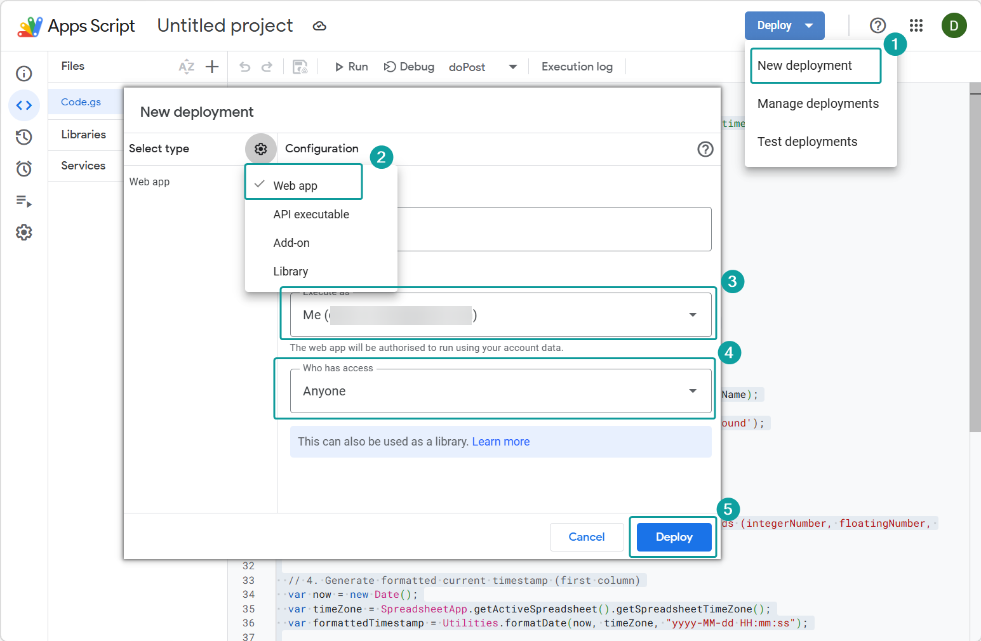Add a new file with plus icon
Viewport: 981px width, 641px height.
(212, 67)
